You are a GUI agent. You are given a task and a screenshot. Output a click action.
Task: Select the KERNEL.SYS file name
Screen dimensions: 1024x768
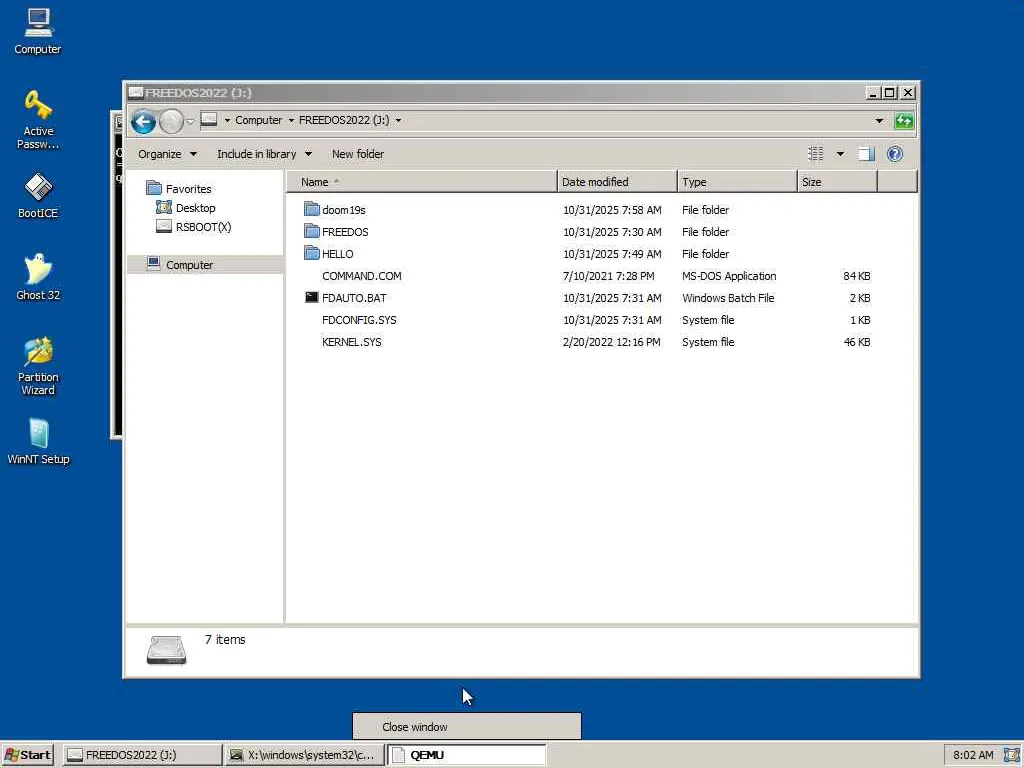pyautogui.click(x=351, y=342)
